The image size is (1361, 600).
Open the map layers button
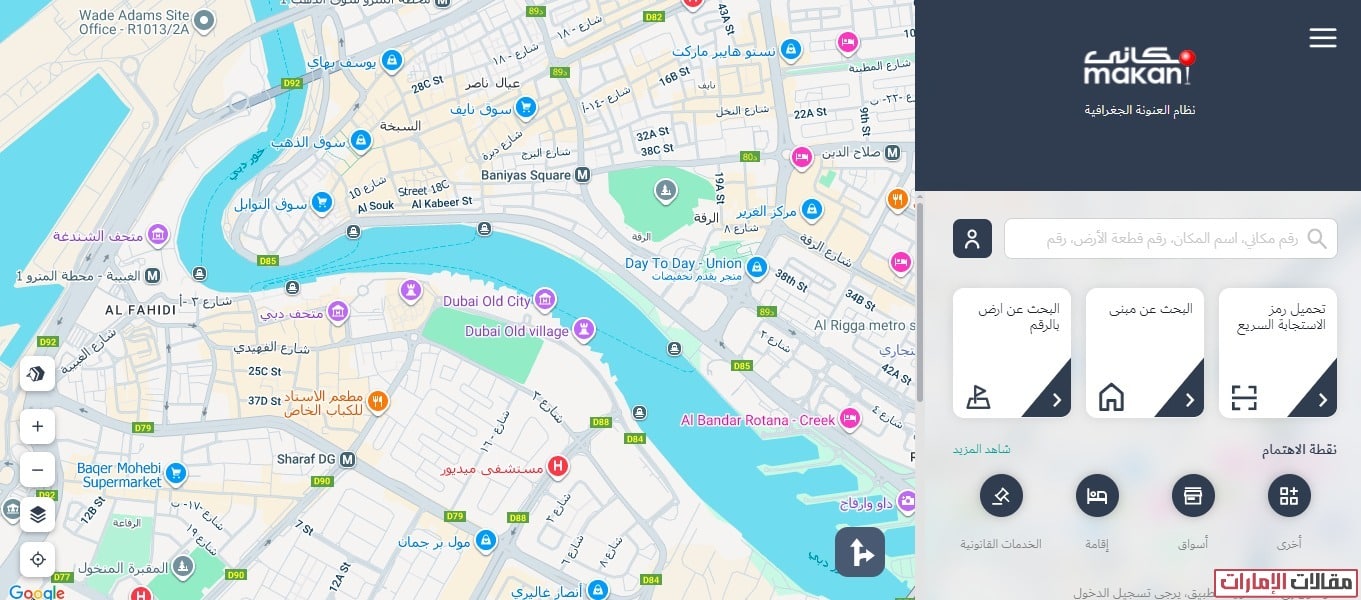tap(38, 515)
